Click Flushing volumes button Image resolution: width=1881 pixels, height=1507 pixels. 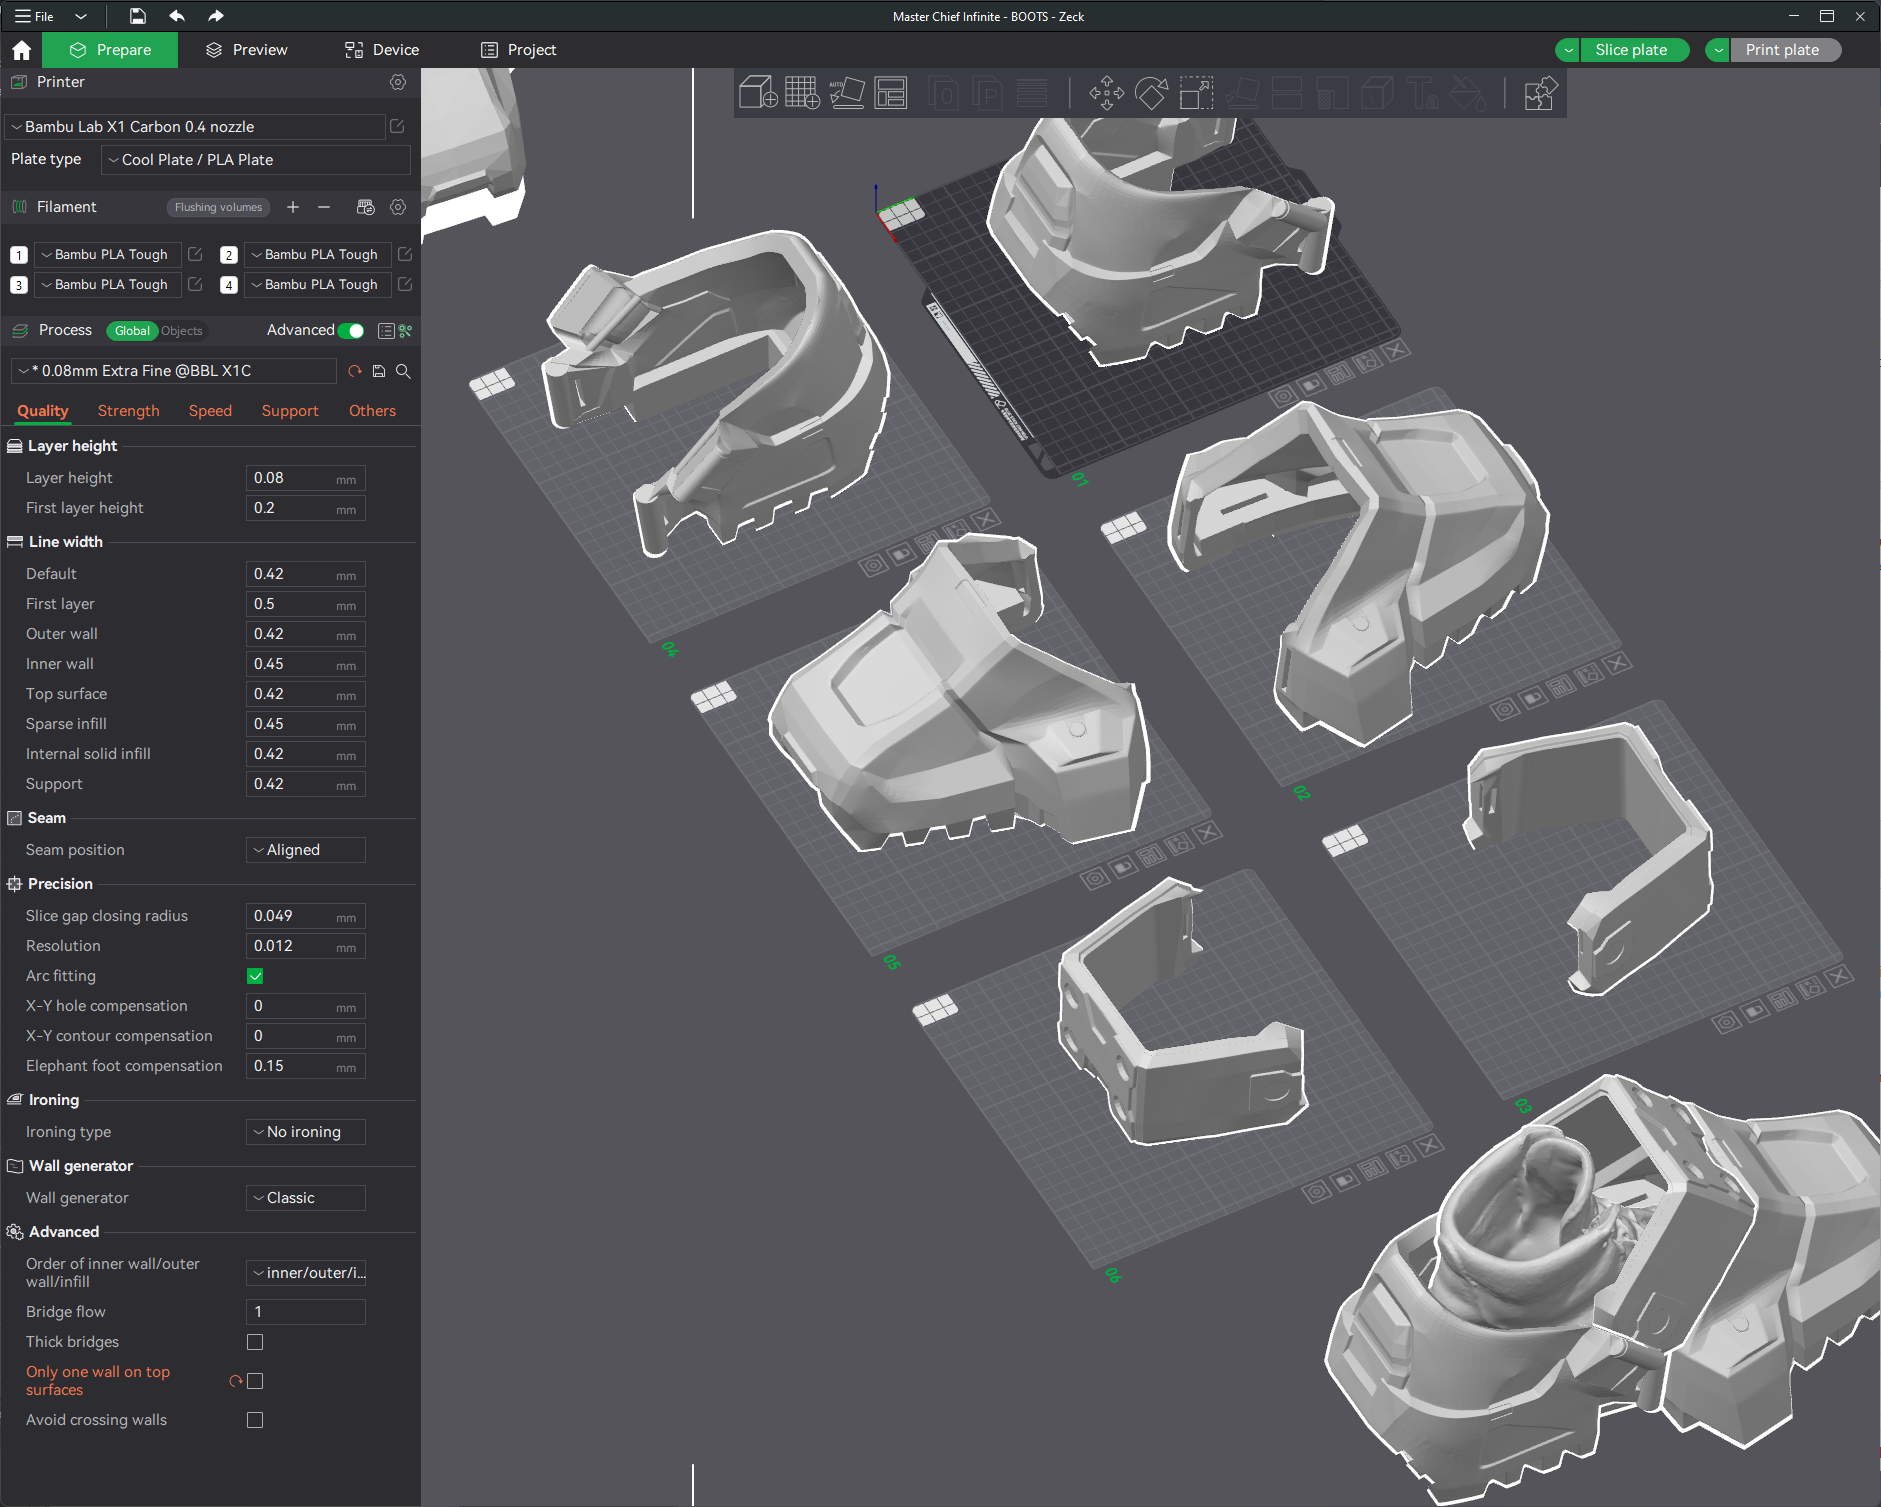[x=219, y=207]
